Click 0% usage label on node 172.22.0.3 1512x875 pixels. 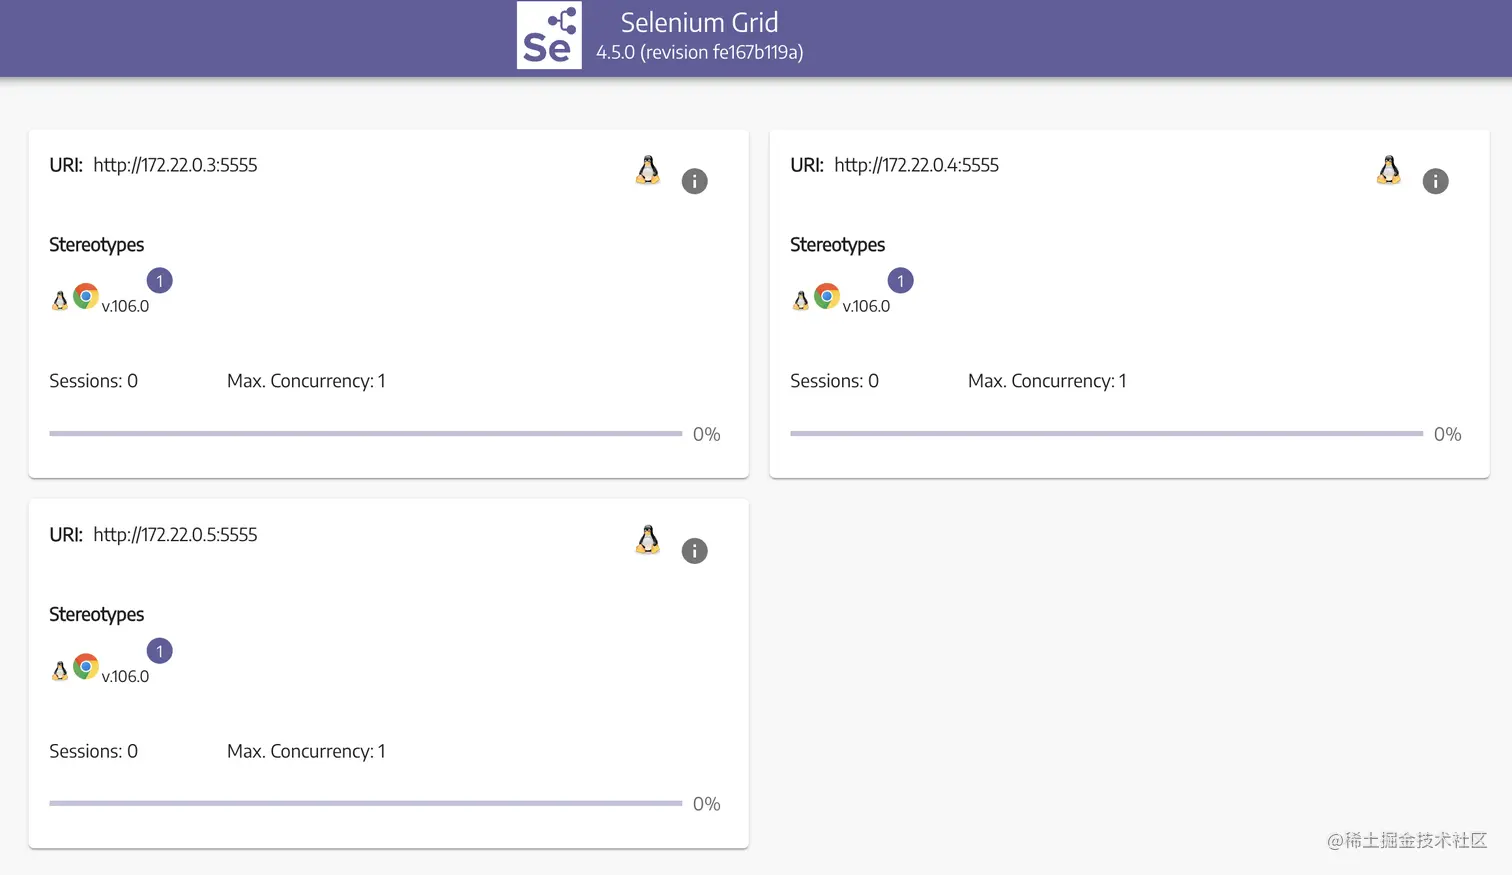pyautogui.click(x=707, y=434)
